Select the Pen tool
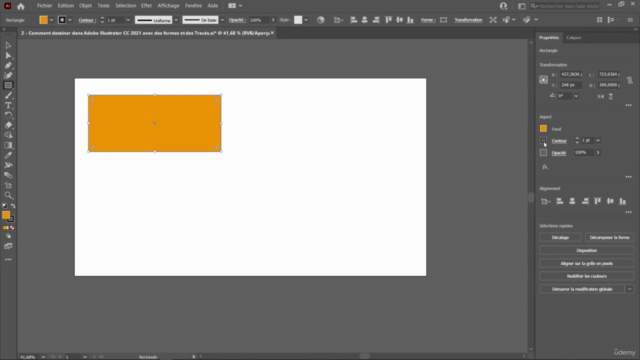 point(8,65)
